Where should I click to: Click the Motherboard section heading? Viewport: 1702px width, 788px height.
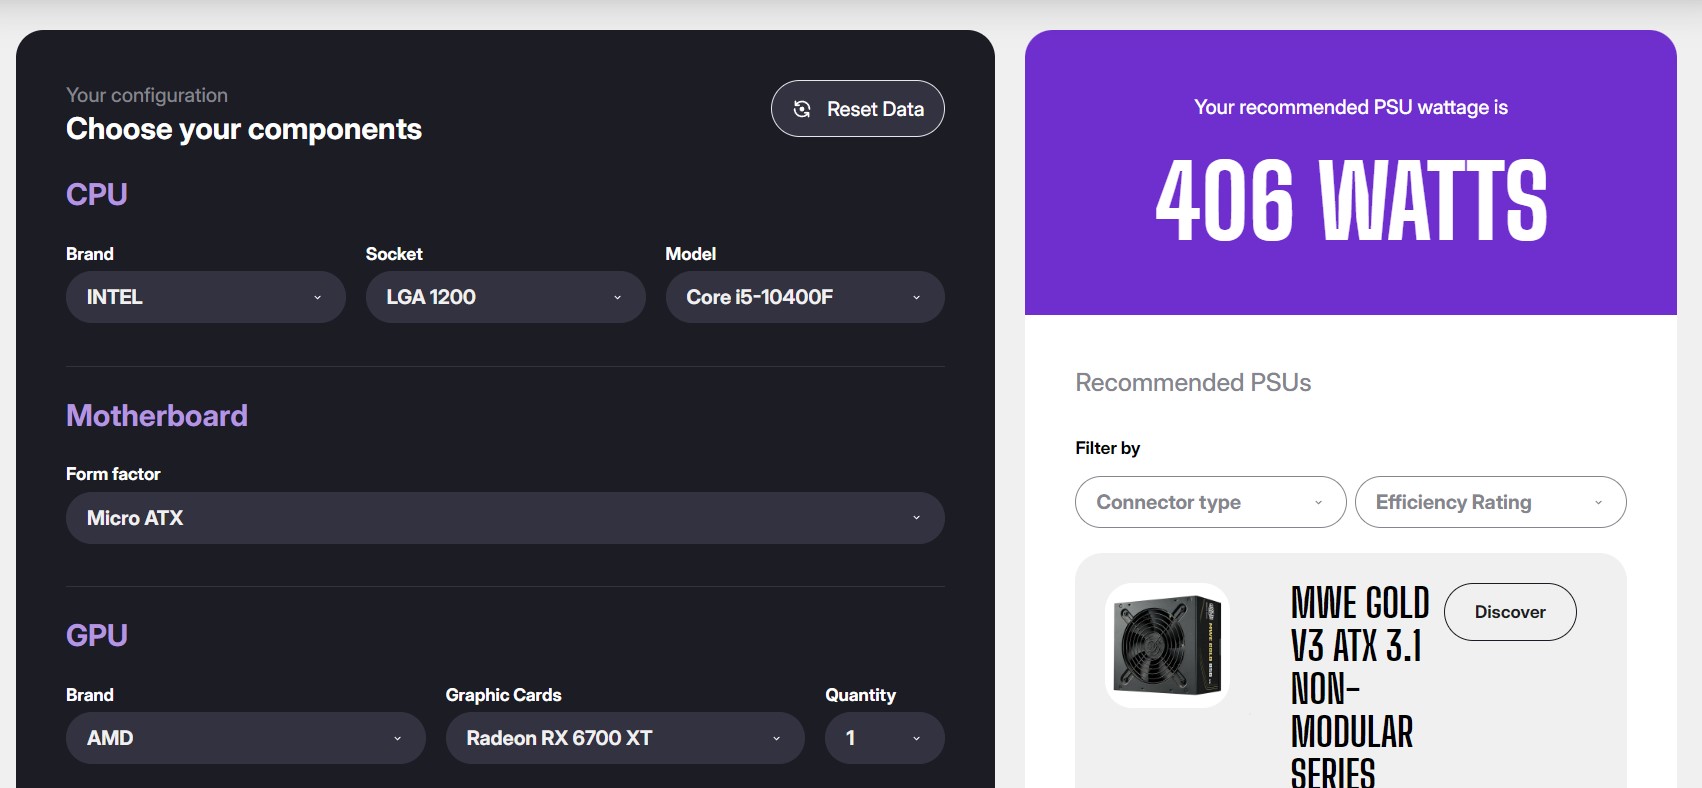157,416
